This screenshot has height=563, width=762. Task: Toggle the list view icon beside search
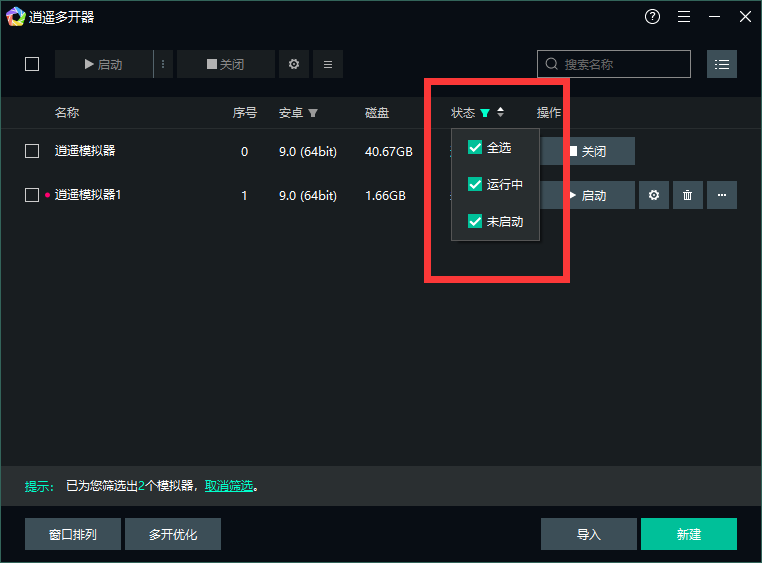click(722, 64)
